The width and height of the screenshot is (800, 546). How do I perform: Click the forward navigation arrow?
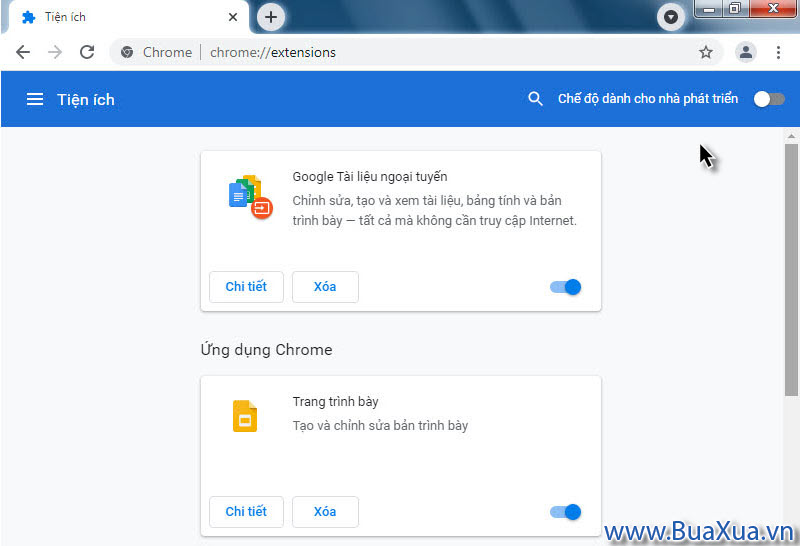pyautogui.click(x=55, y=52)
